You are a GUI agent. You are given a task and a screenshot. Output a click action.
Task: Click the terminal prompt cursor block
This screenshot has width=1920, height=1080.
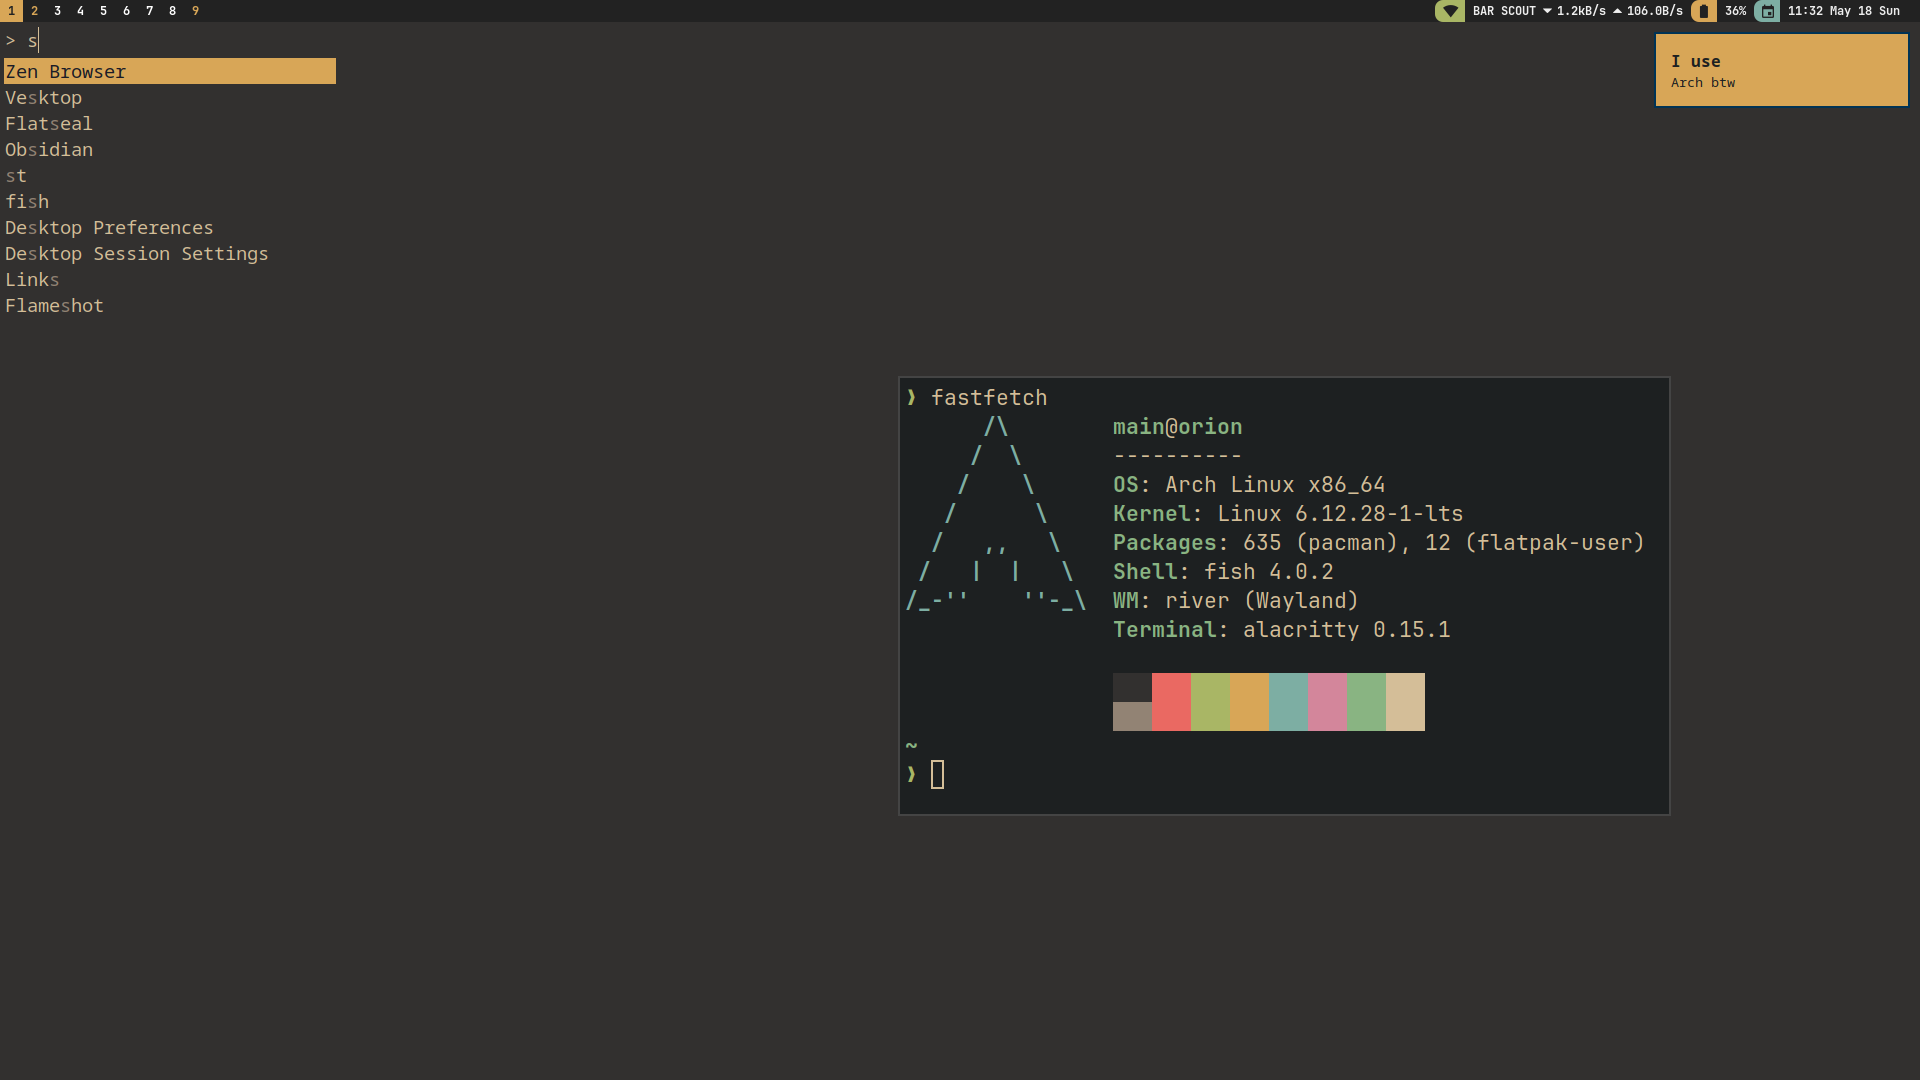click(937, 775)
